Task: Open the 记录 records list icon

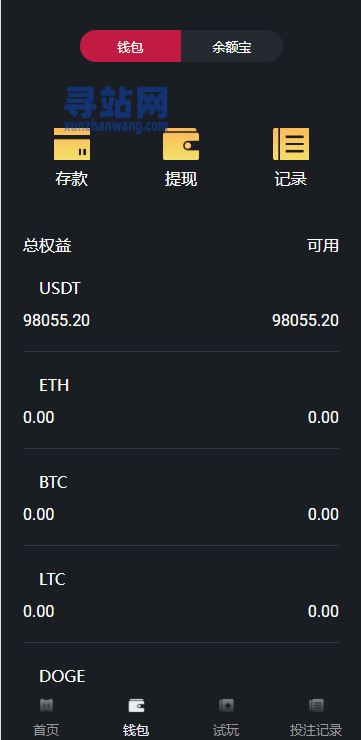Action: [291, 144]
